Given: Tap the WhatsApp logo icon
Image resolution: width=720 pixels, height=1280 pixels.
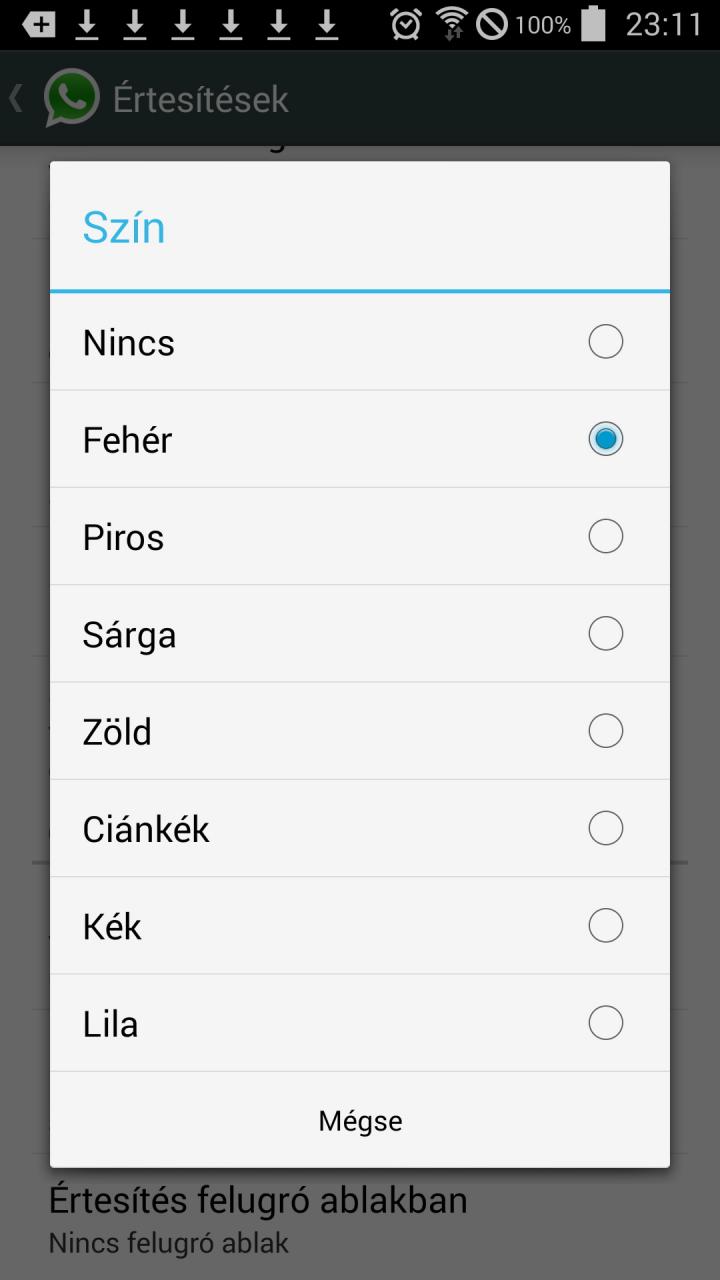Looking at the screenshot, I should [x=71, y=98].
